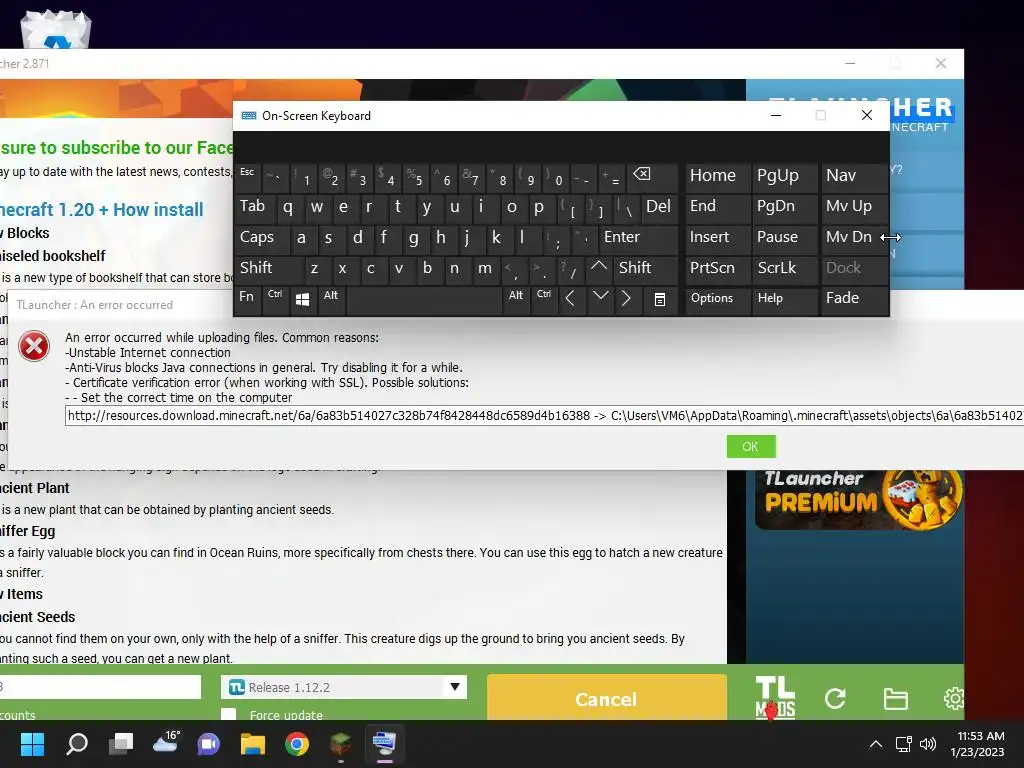Click the Insert key on On-Screen Keyboard
Screen dimensions: 1024x768
pyautogui.click(x=716, y=237)
